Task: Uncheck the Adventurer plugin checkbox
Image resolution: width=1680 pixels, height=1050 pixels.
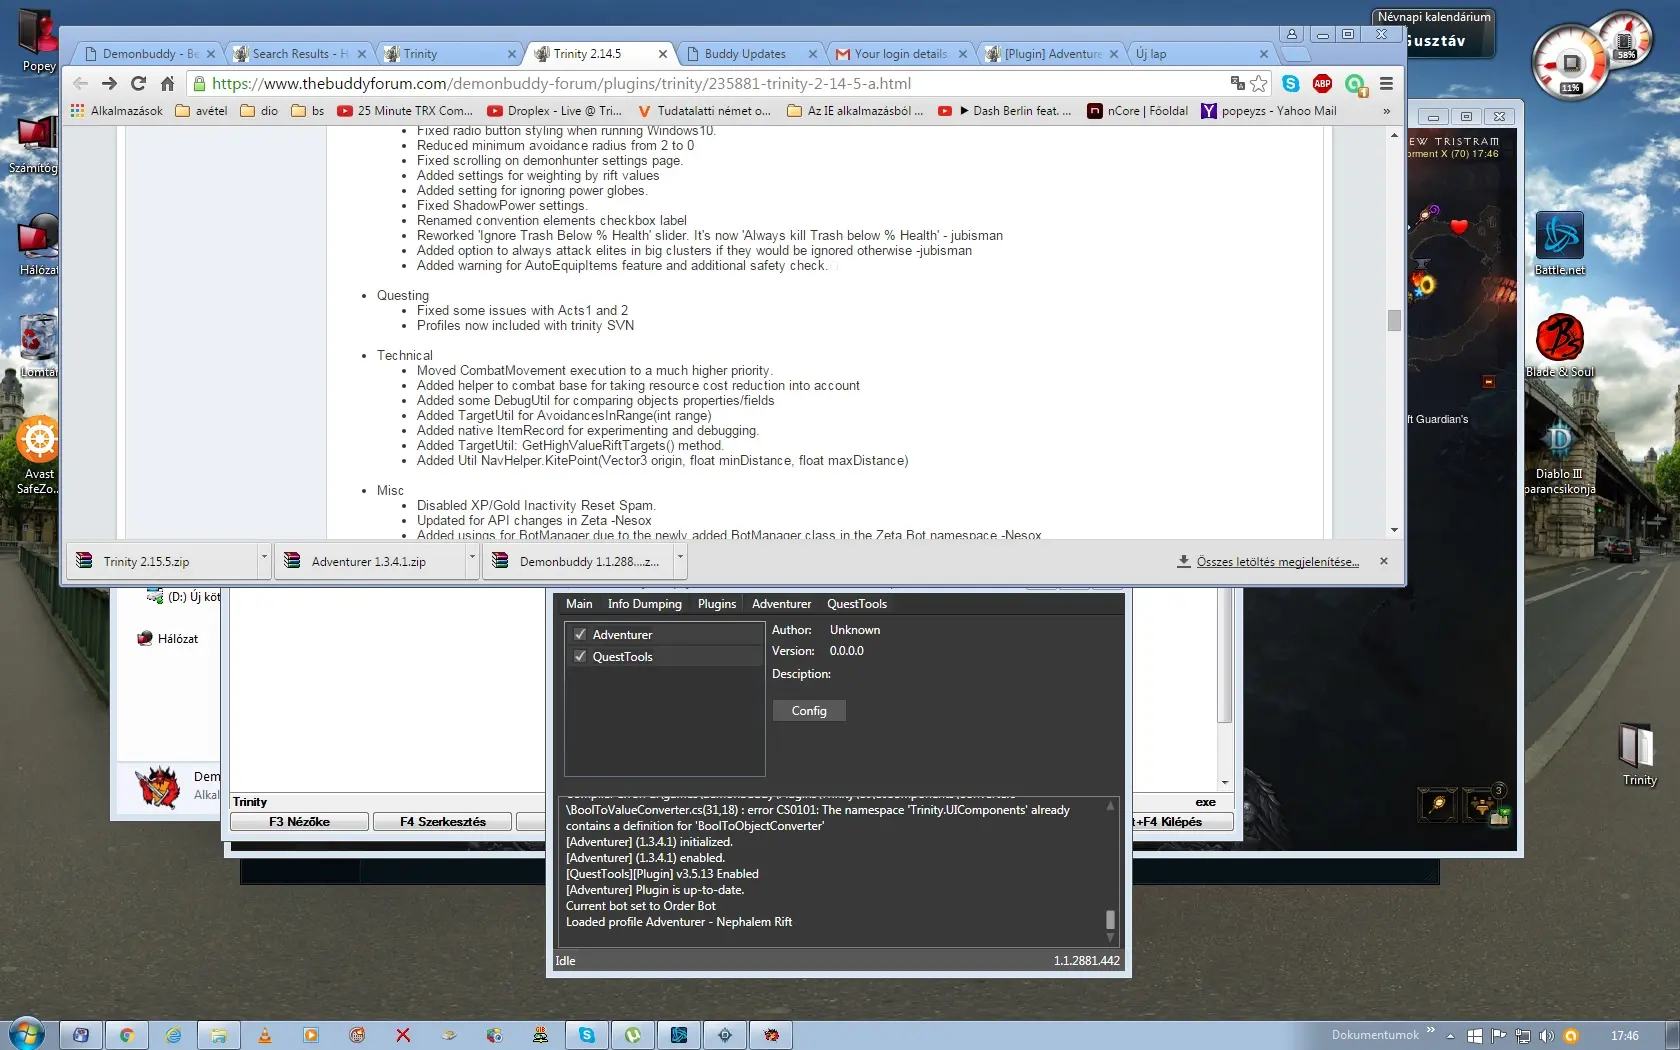Action: pos(580,634)
